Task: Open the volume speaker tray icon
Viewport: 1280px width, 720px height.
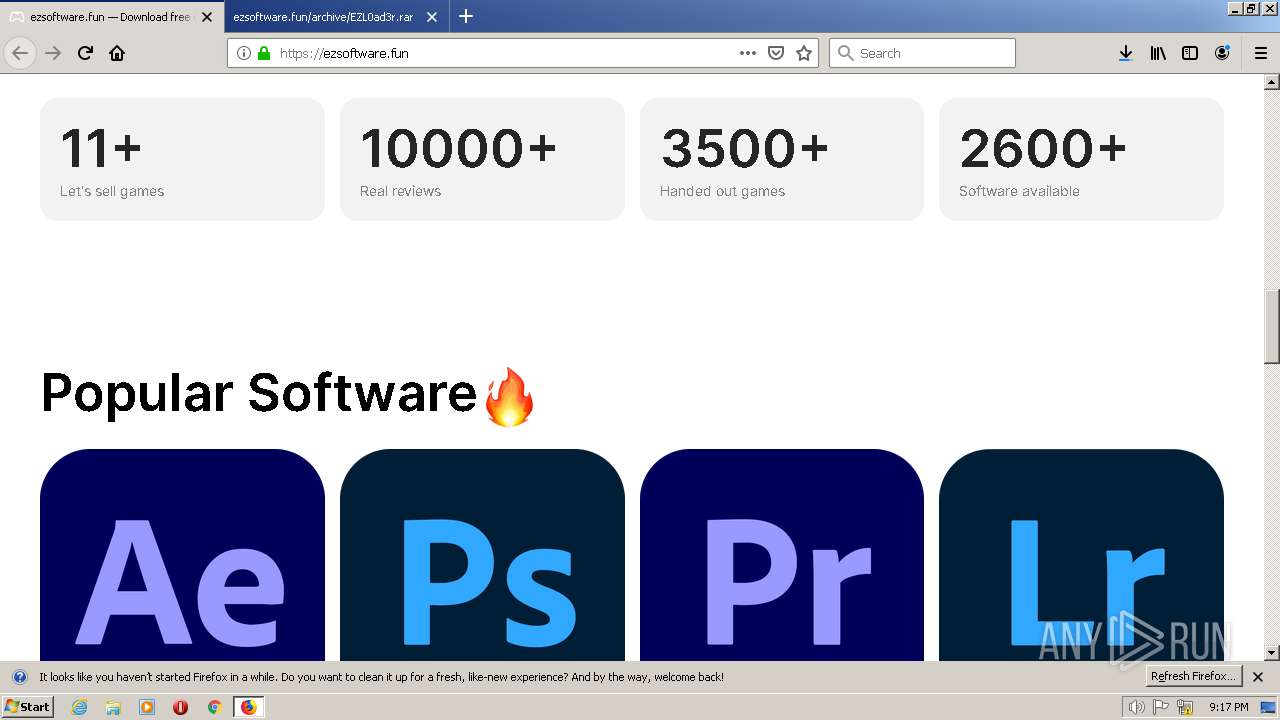Action: tap(1137, 707)
